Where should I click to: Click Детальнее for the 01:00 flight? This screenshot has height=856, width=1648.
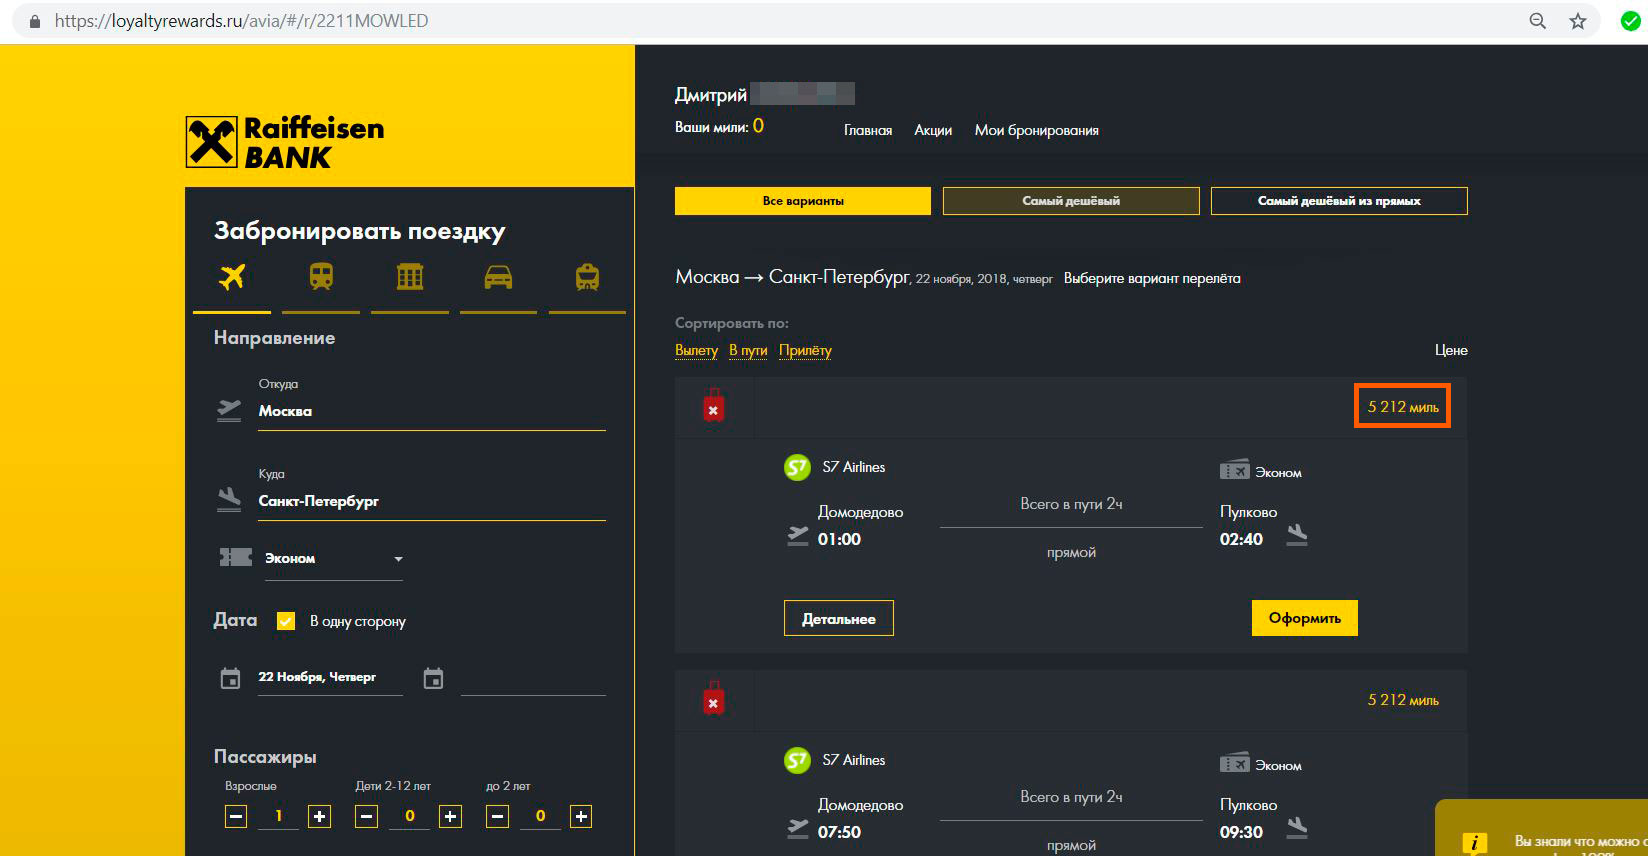pyautogui.click(x=839, y=619)
